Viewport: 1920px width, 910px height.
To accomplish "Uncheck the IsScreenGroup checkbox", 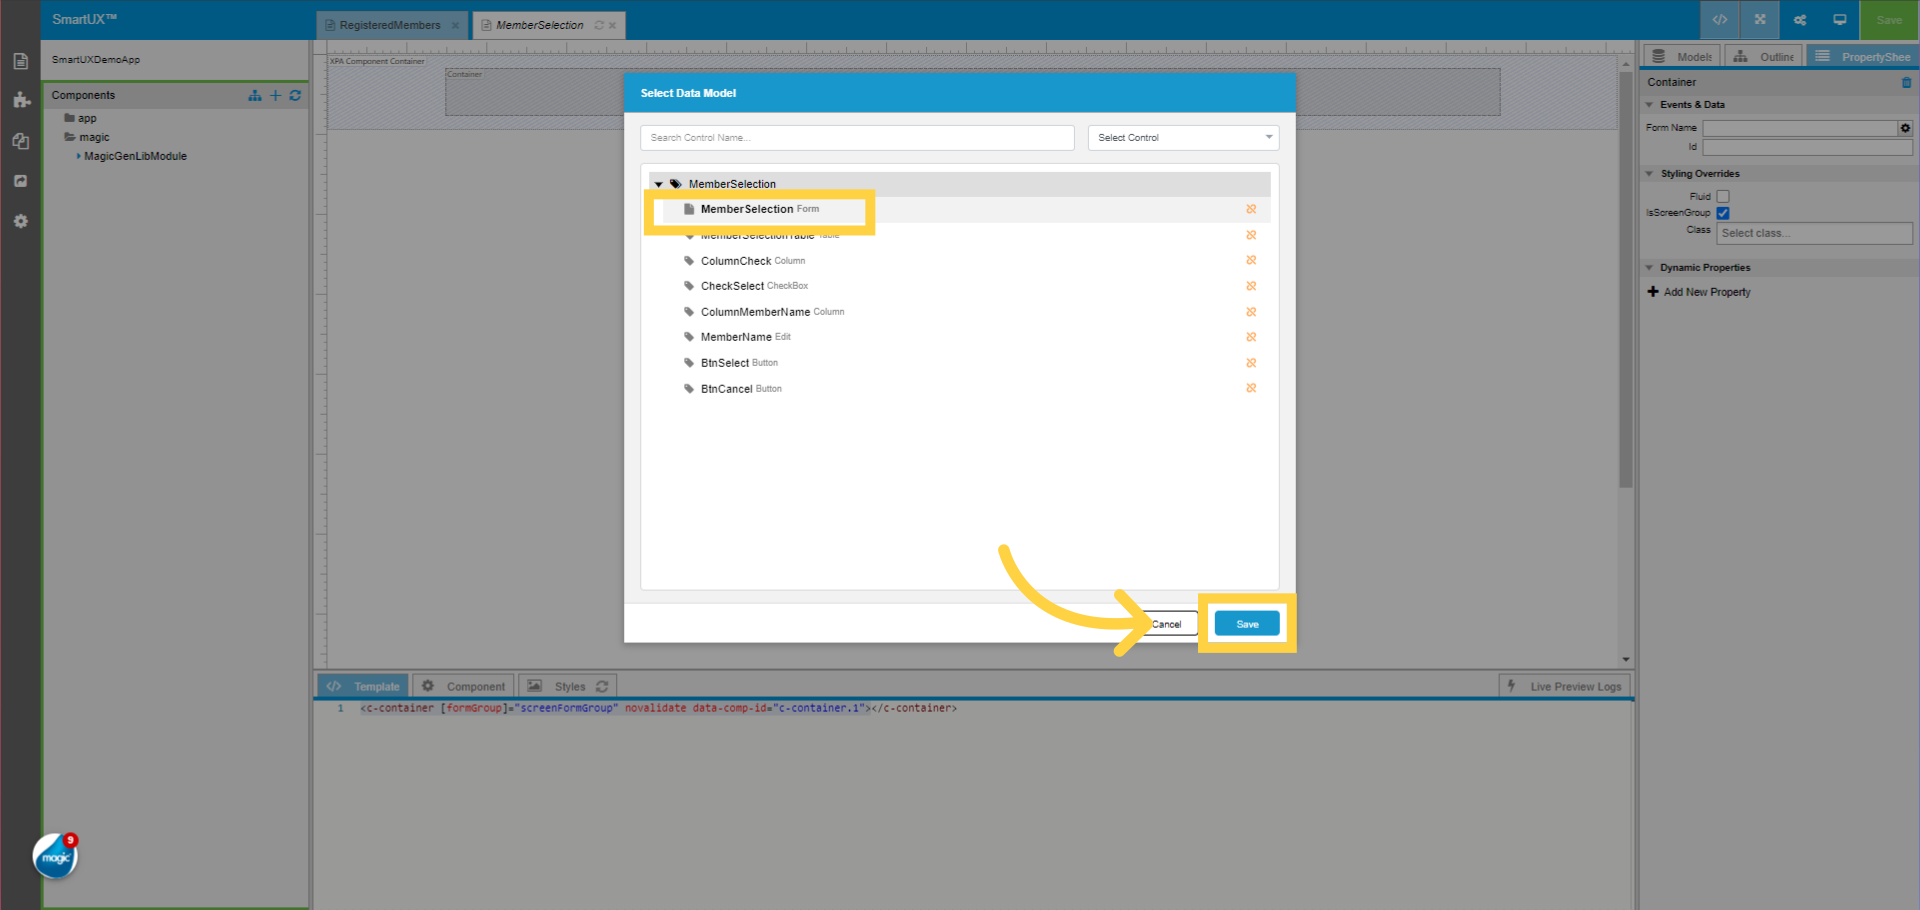I will [x=1723, y=213].
